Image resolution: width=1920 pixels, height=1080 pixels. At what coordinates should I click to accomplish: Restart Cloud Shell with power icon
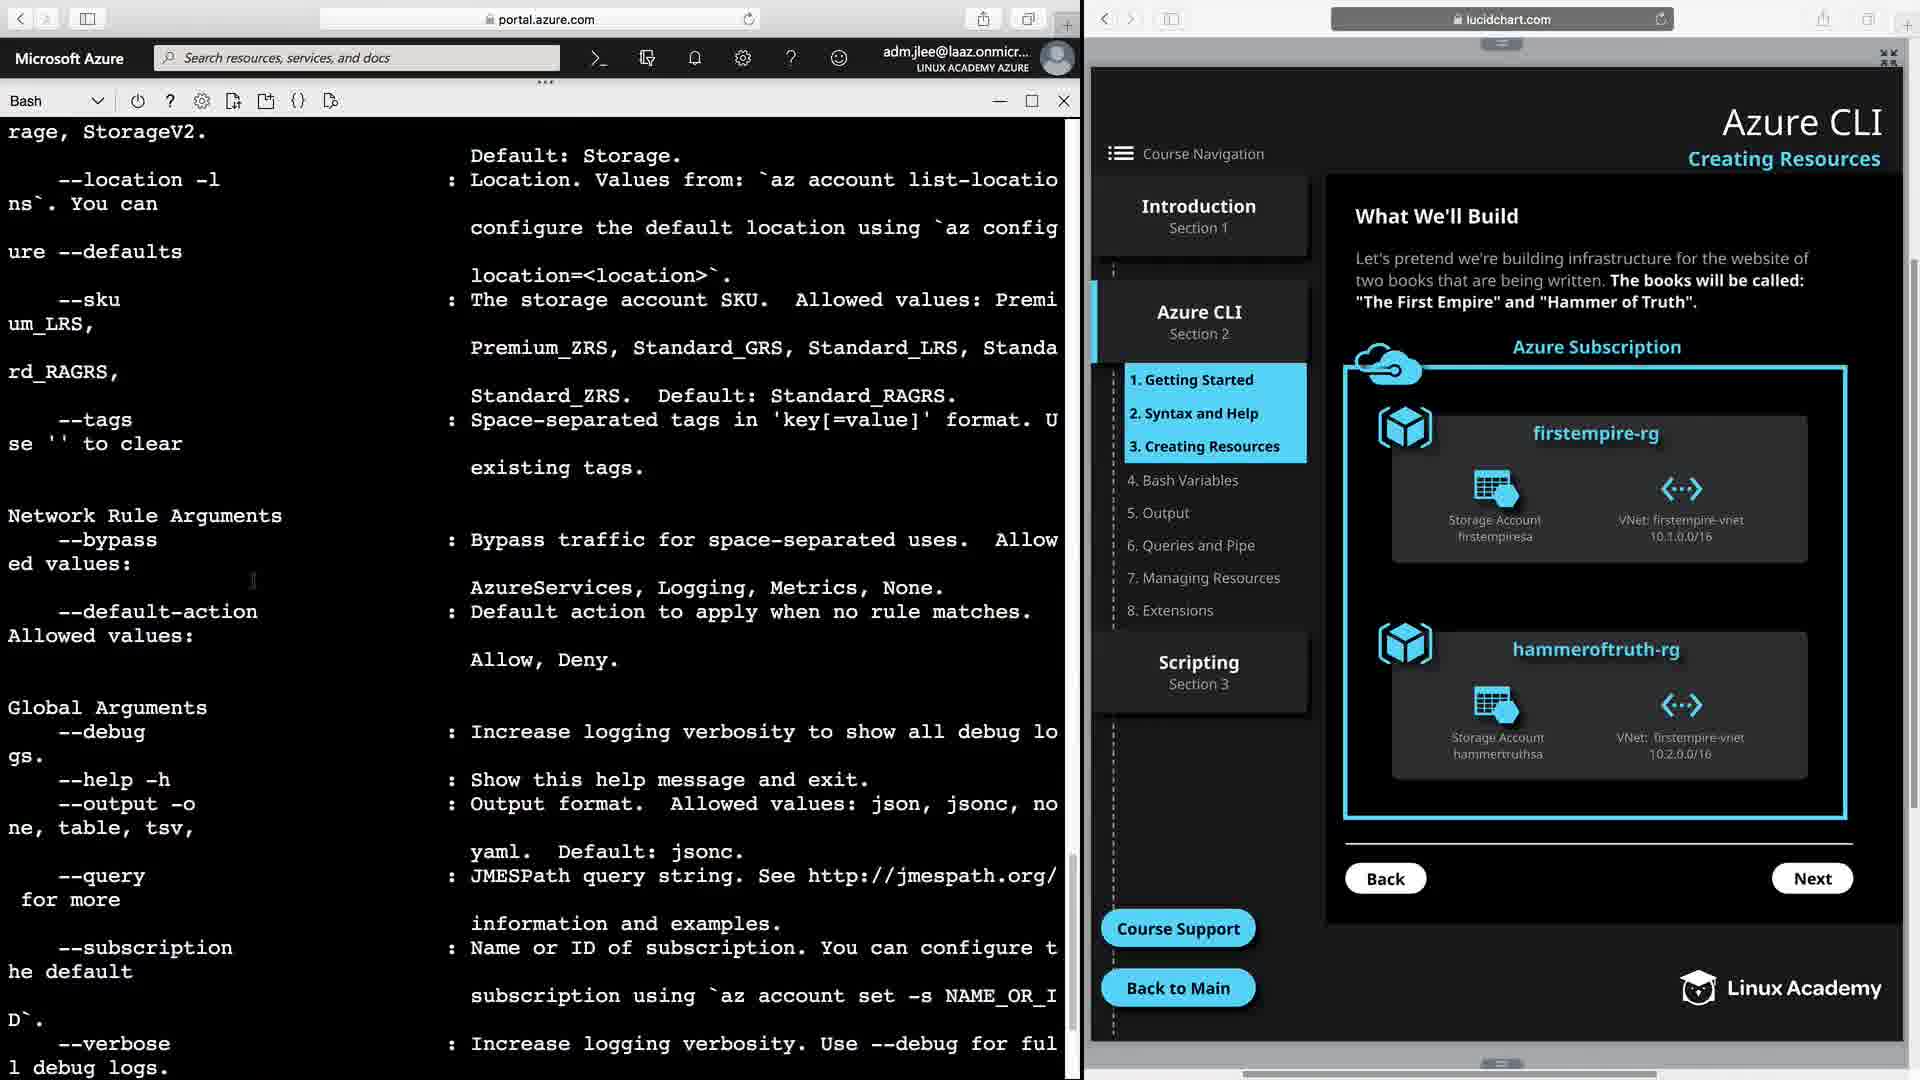[x=138, y=101]
